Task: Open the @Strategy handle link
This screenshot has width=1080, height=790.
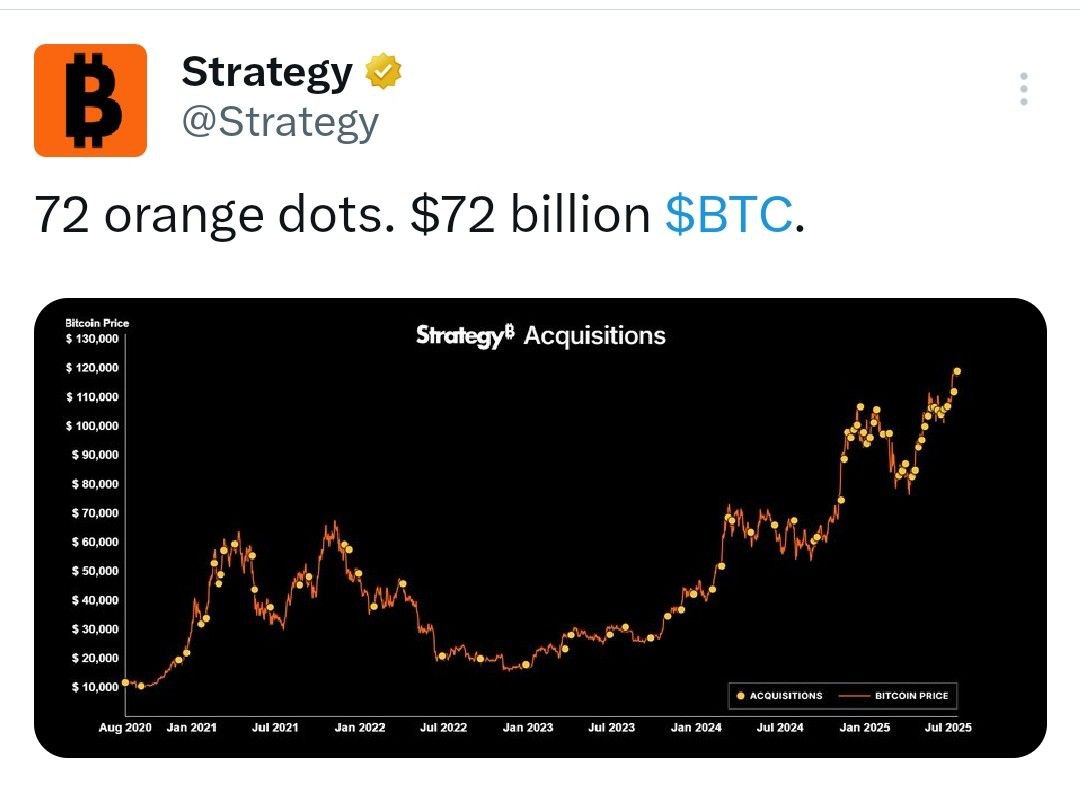Action: [x=280, y=123]
